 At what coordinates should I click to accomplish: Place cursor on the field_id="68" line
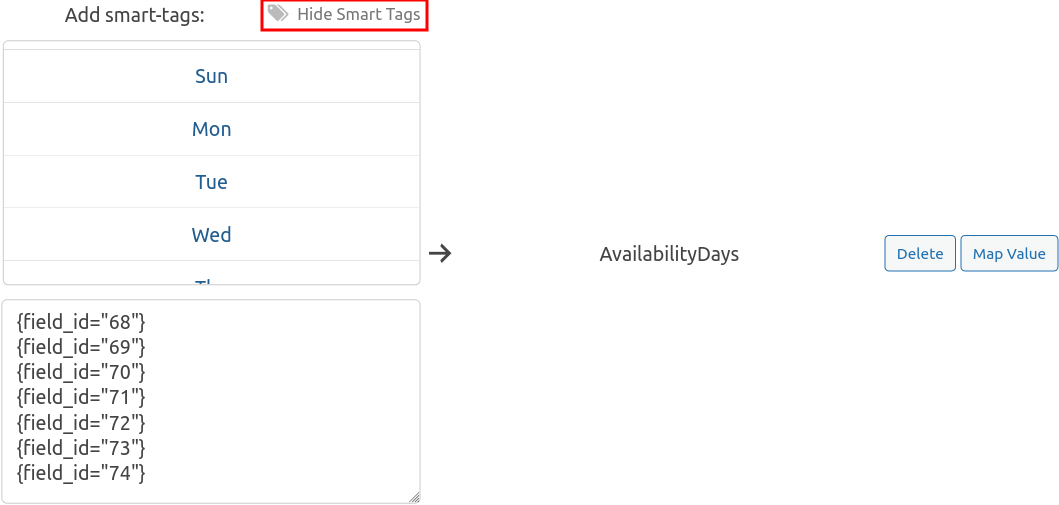(82, 322)
